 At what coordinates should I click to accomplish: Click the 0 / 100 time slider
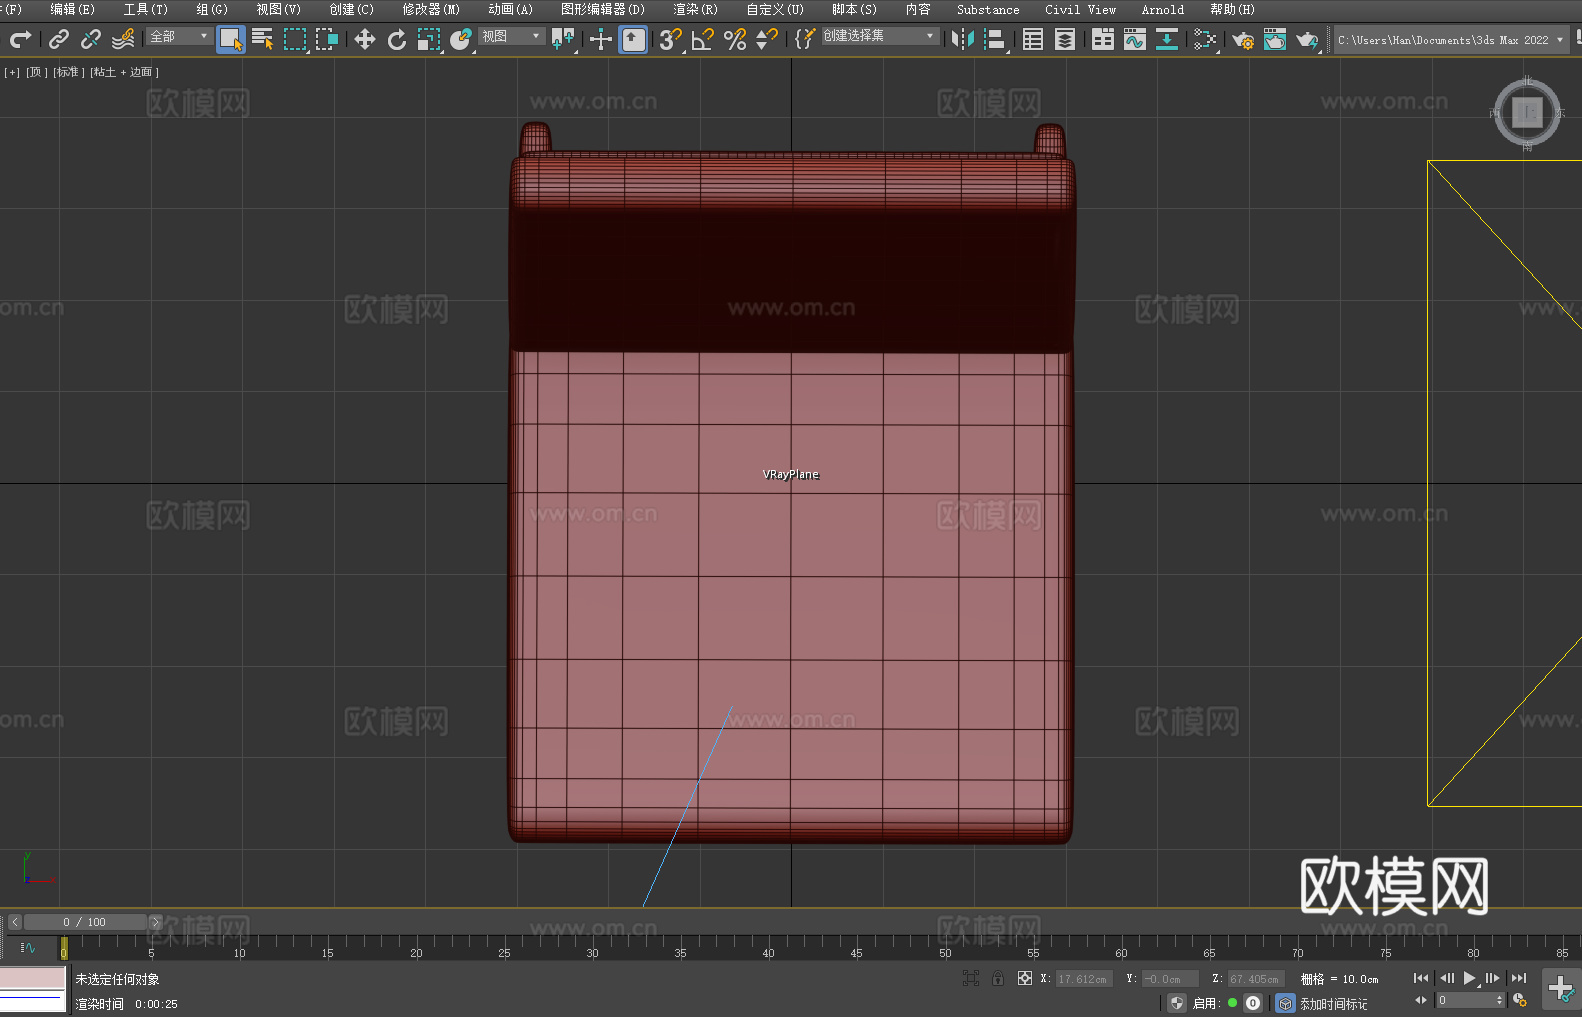tap(85, 922)
